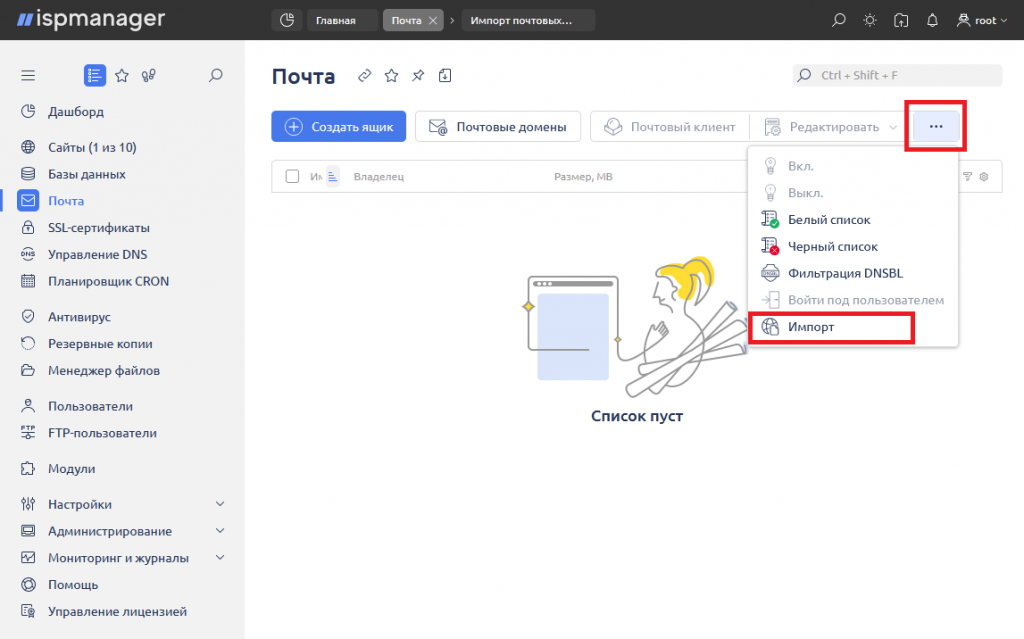Switch to Импорт почтовых... tab

(528, 20)
